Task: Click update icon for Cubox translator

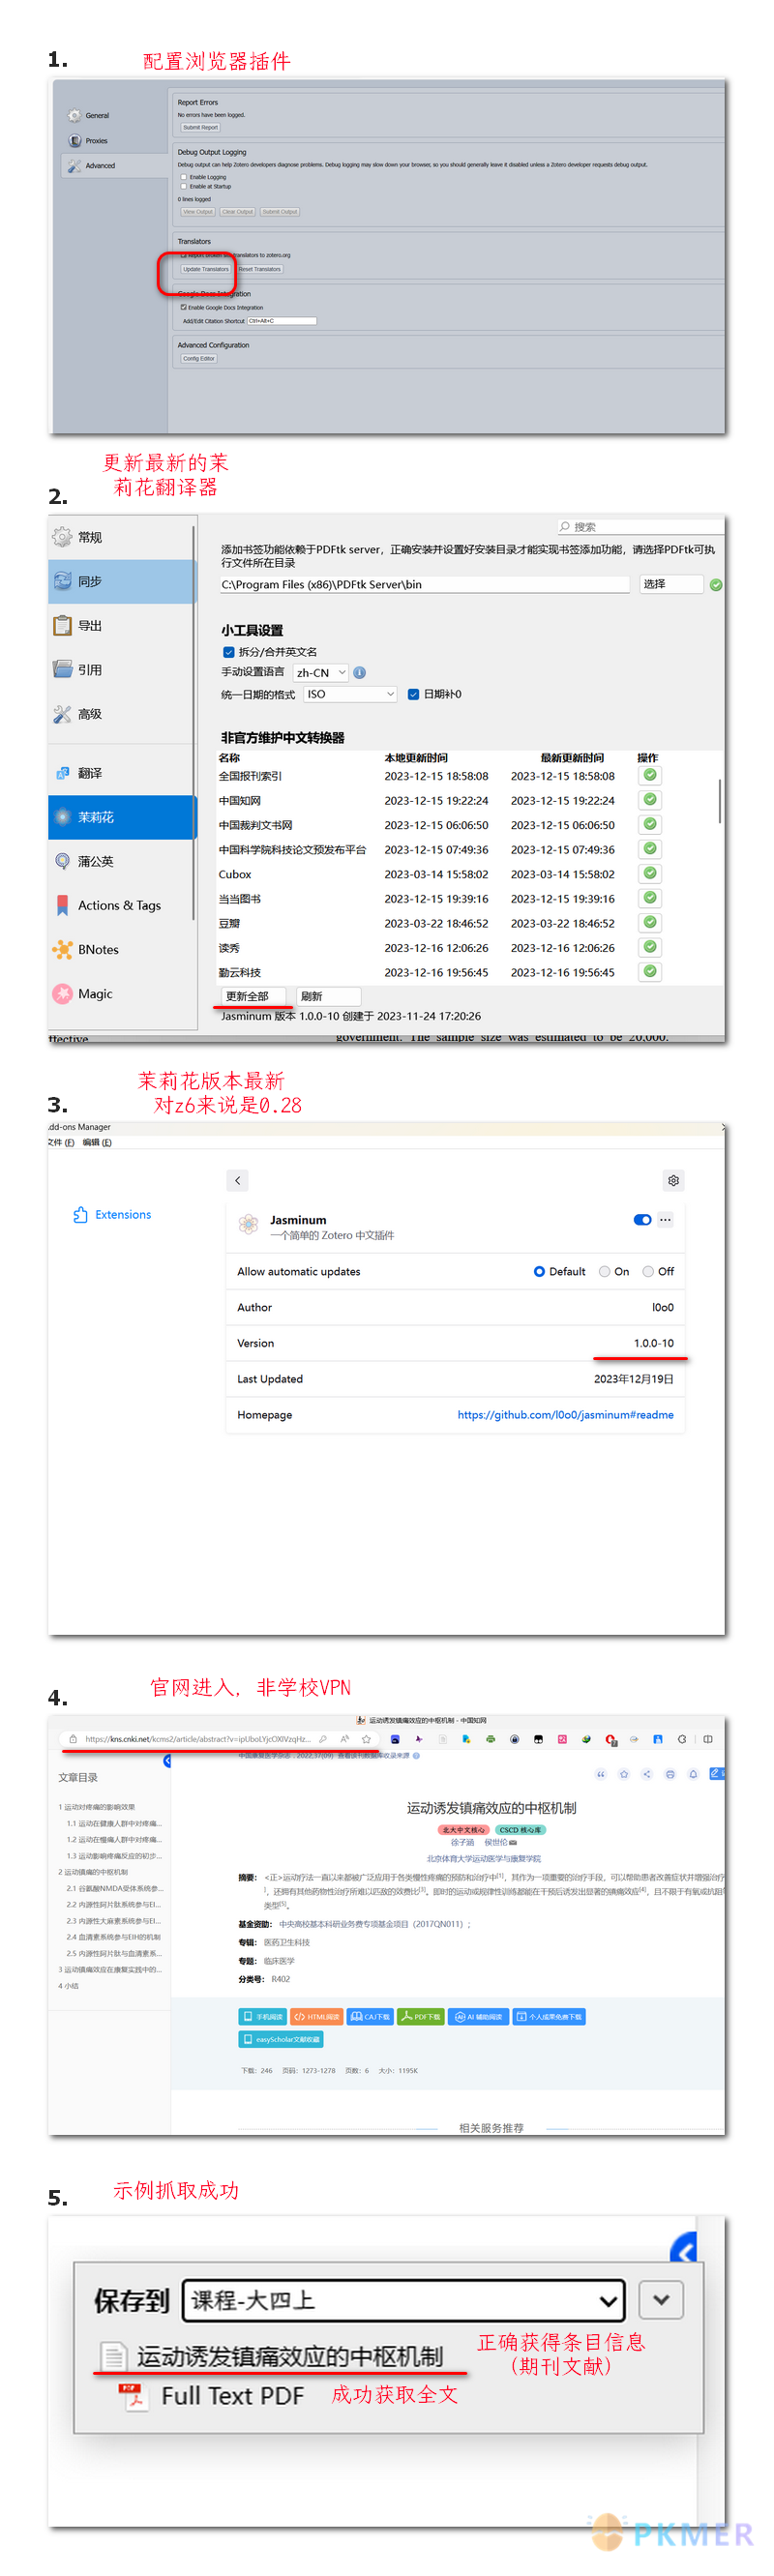Action: pyautogui.click(x=650, y=873)
